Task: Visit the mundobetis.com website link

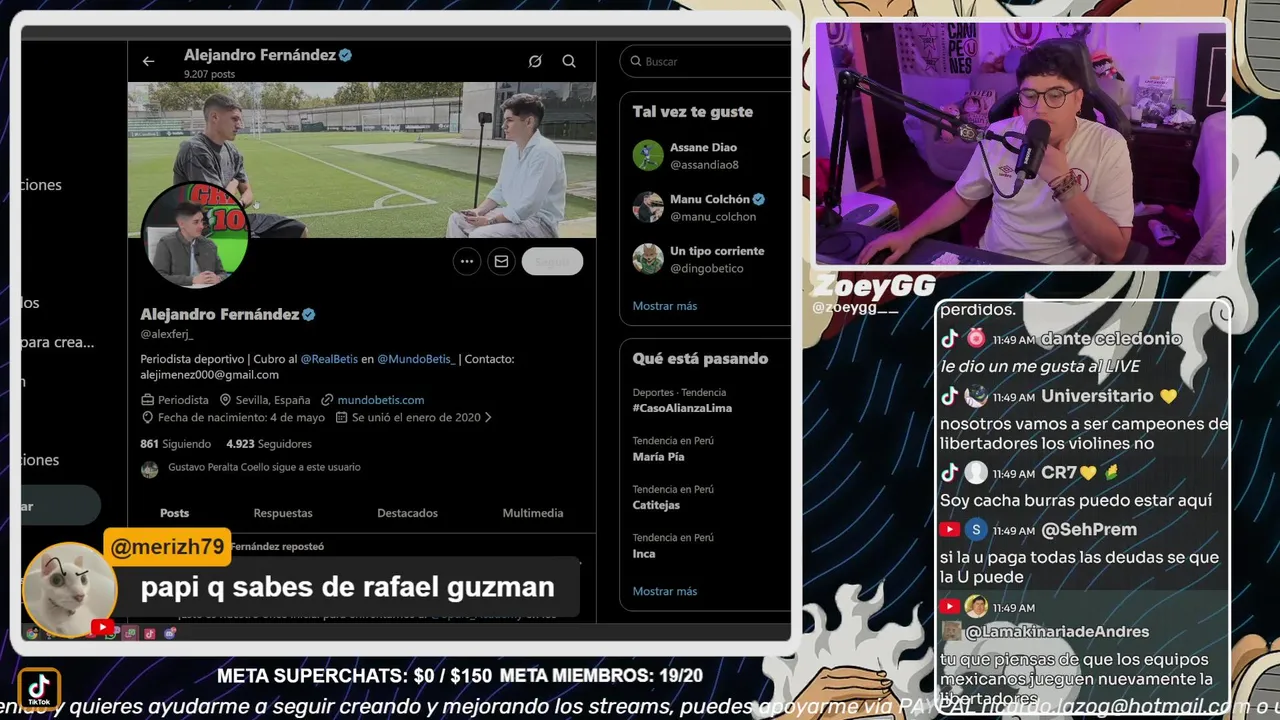Action: click(x=380, y=400)
